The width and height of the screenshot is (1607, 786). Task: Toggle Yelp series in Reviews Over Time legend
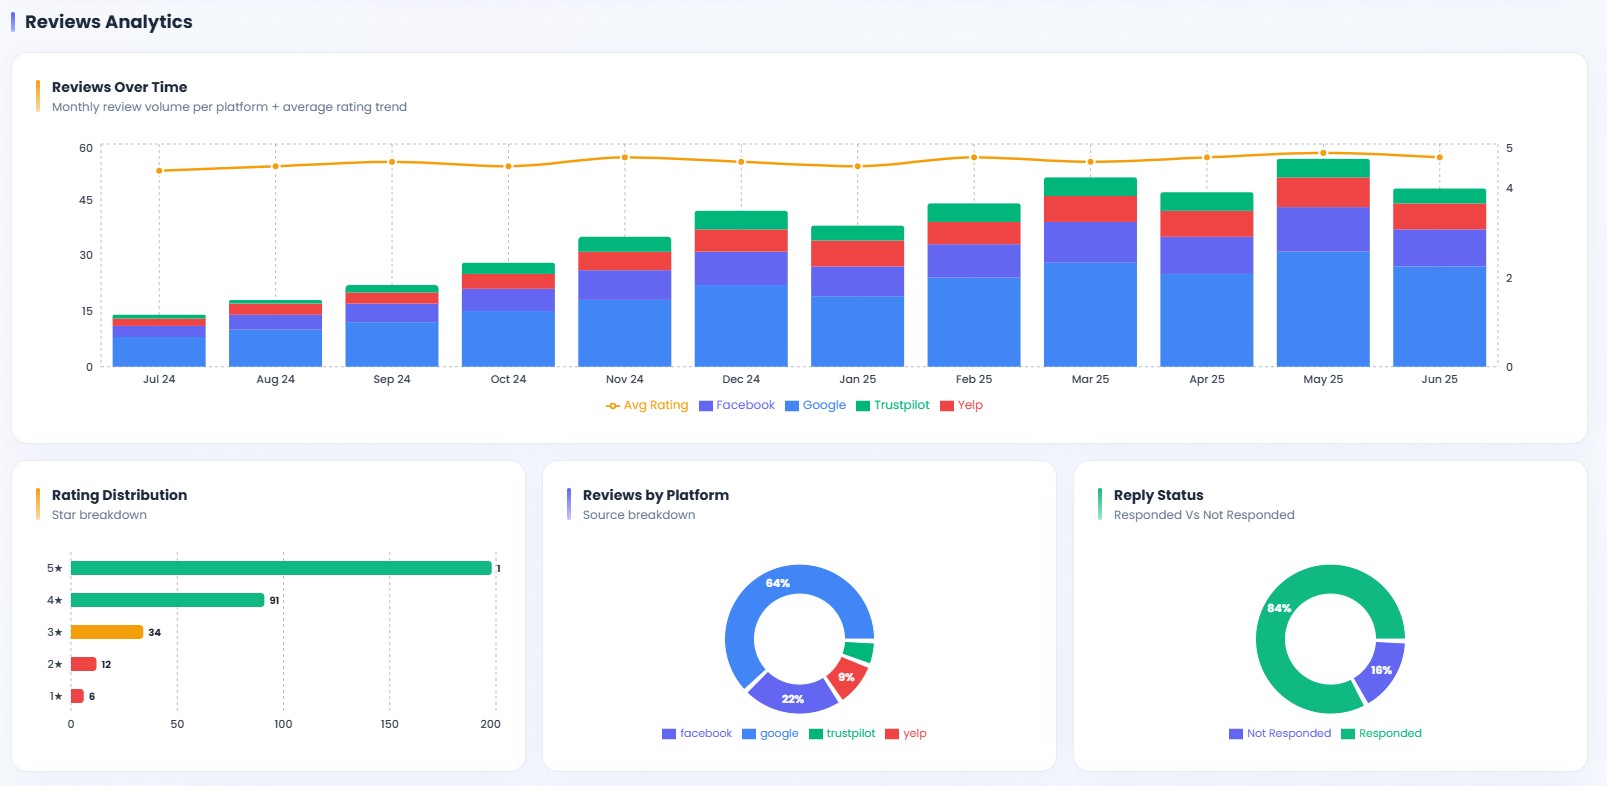click(962, 405)
